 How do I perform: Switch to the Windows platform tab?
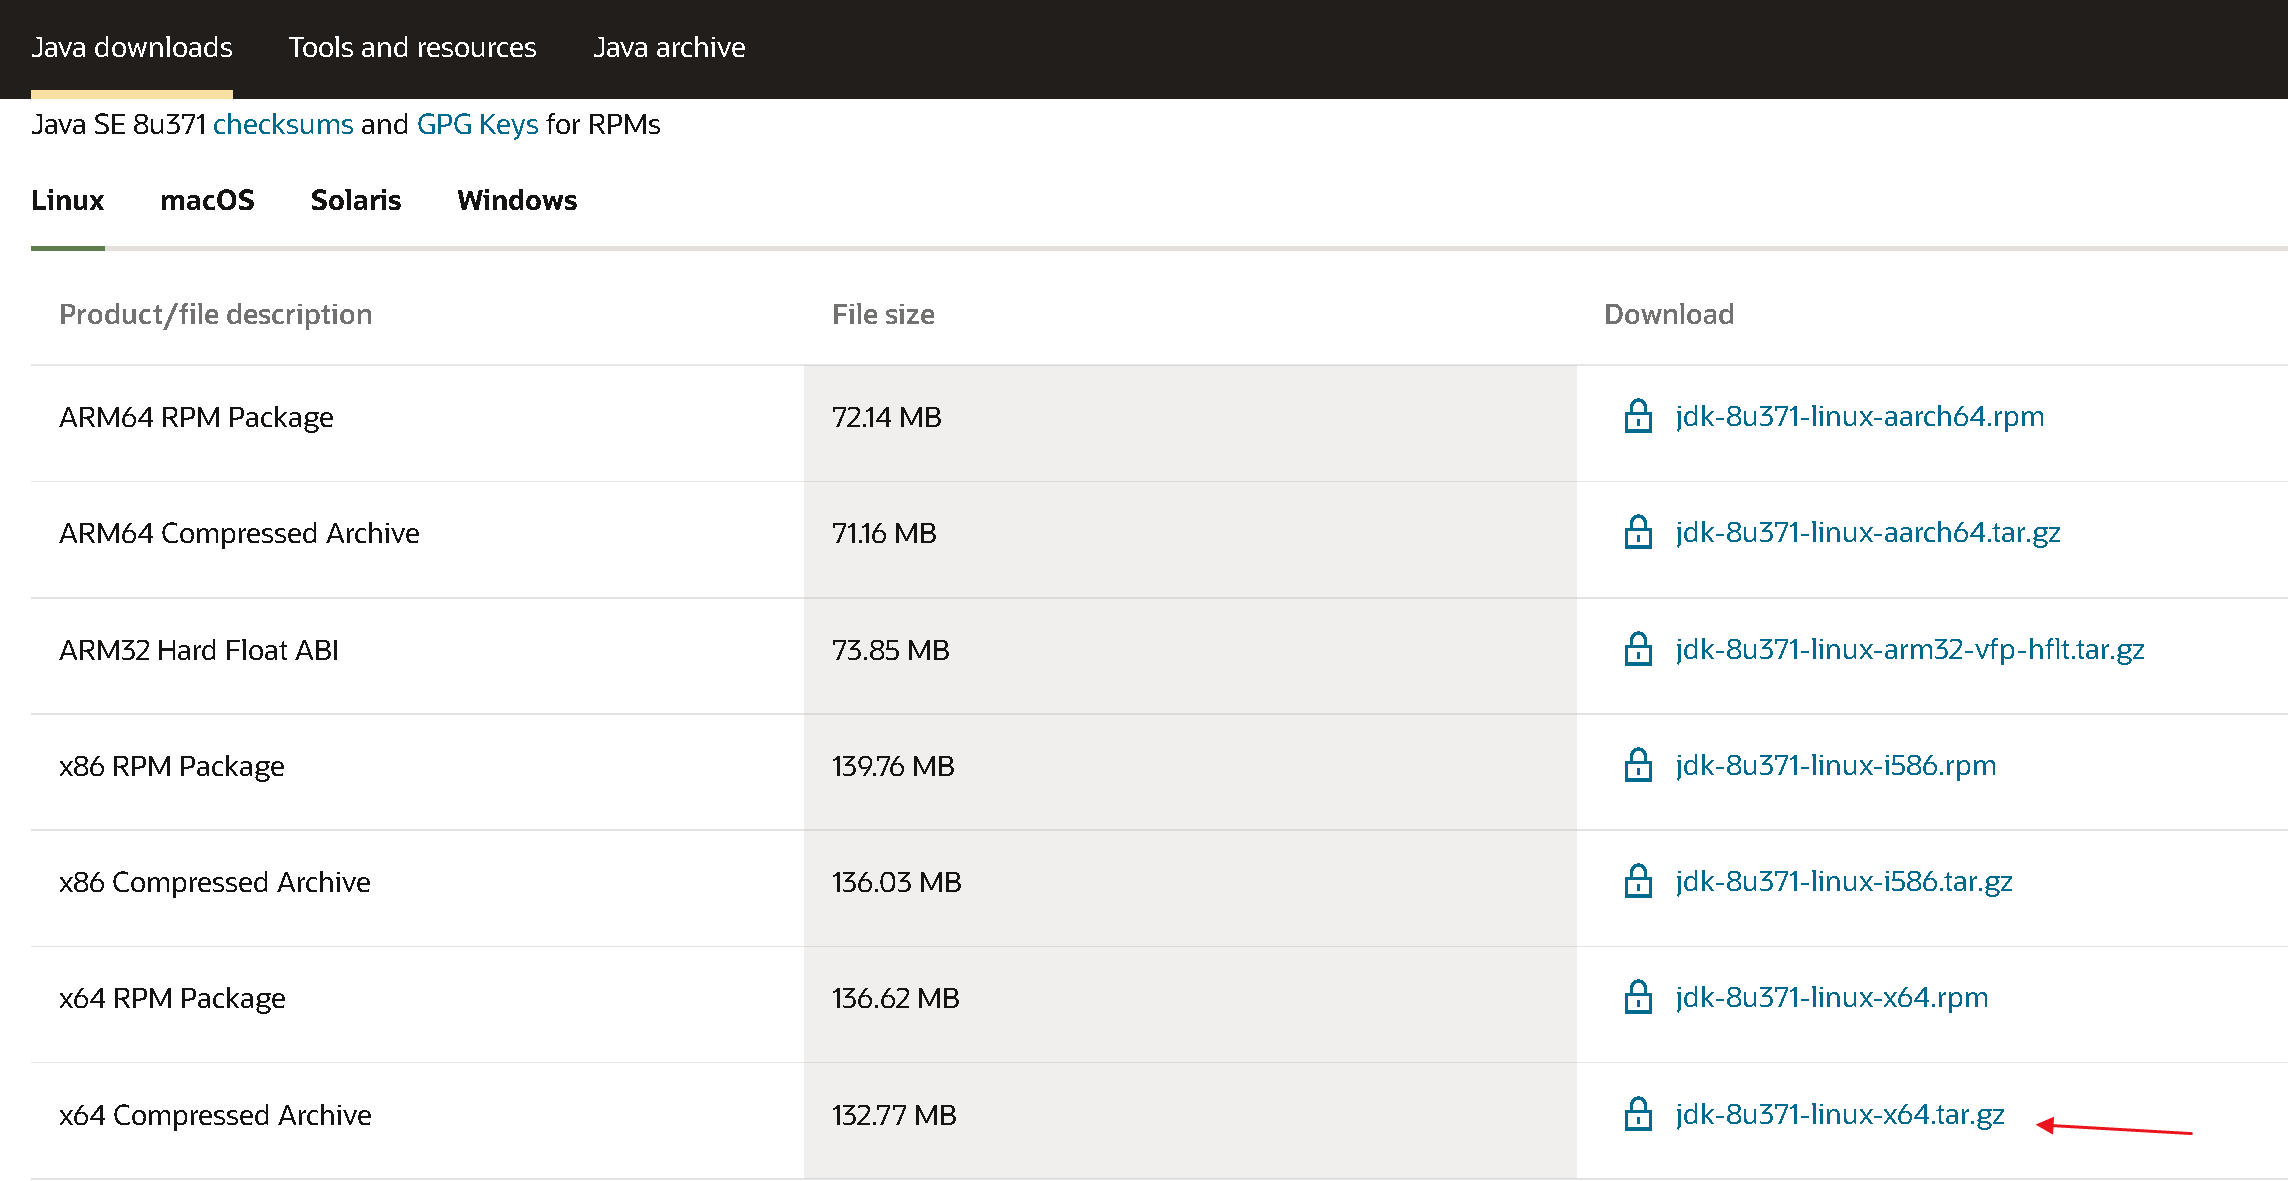pyautogui.click(x=517, y=200)
